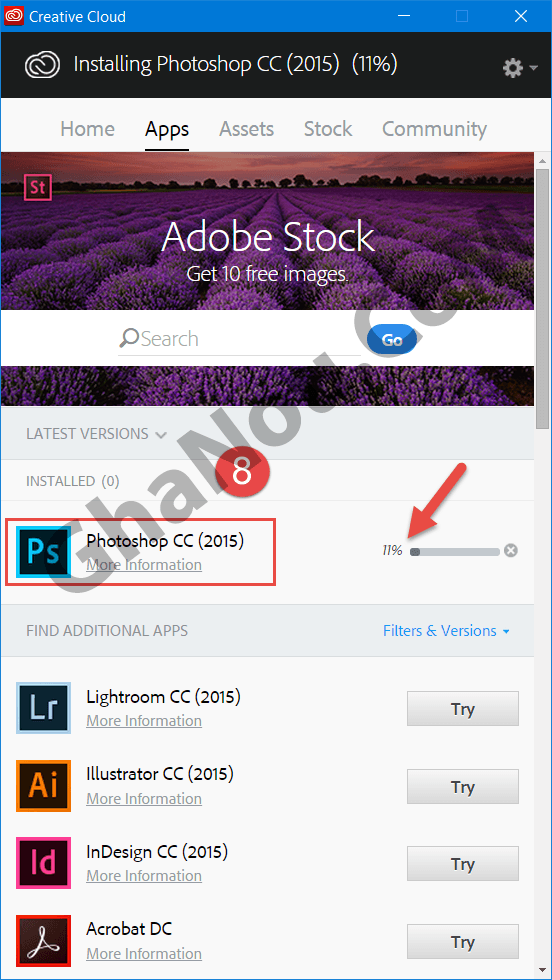Screen dimensions: 552x980
Task: Click the Illustrator CC app icon
Action: coord(43,786)
